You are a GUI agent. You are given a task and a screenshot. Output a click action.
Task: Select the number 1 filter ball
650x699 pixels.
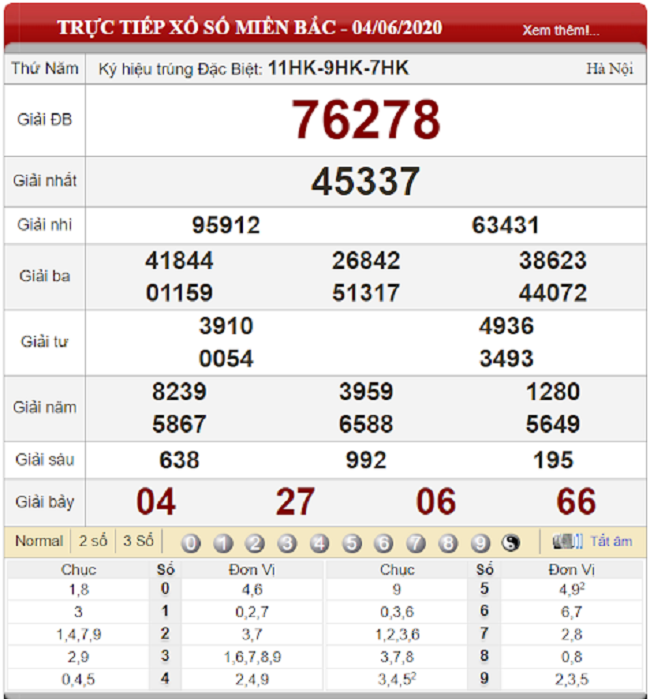point(223,543)
